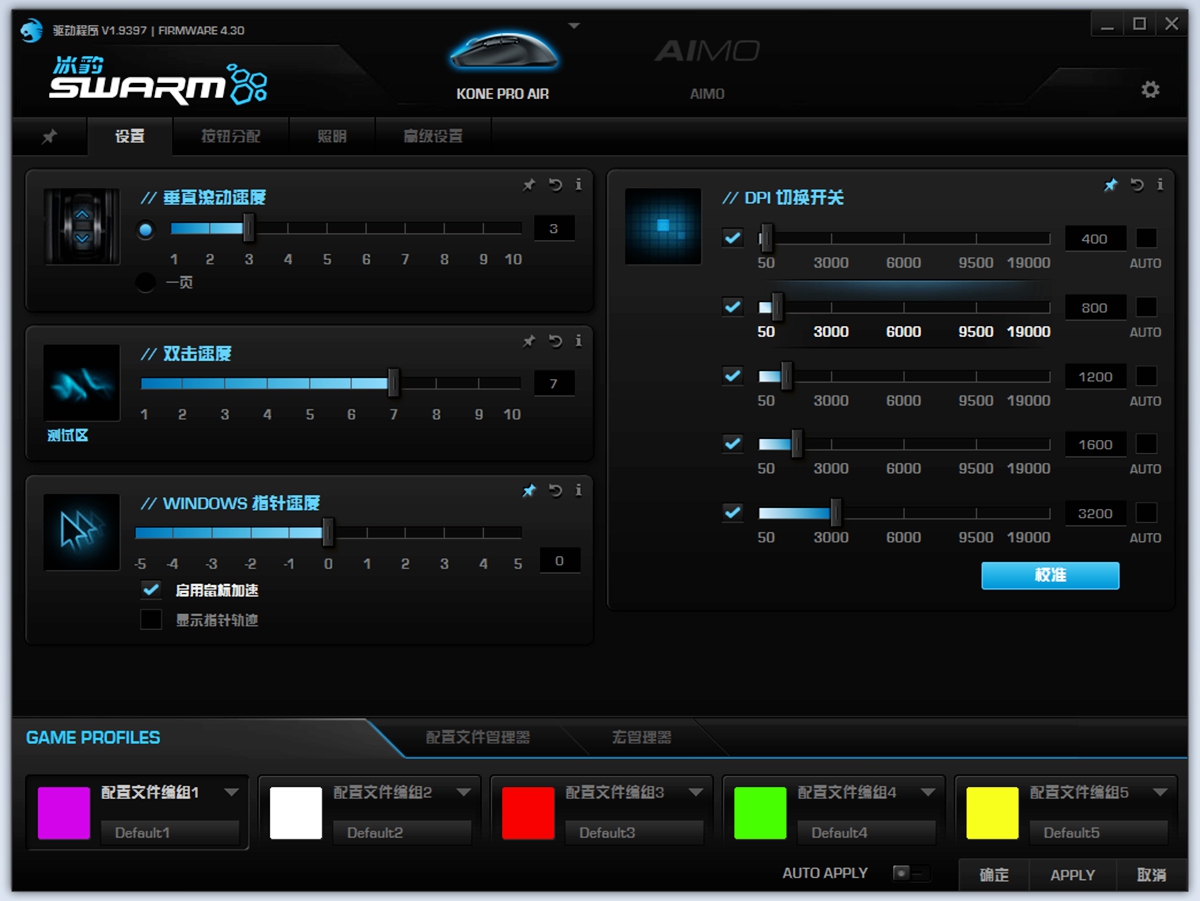Screen dimensions: 1200x901
Task: Unpin the DPI 切换开关 panel
Action: [1110, 185]
